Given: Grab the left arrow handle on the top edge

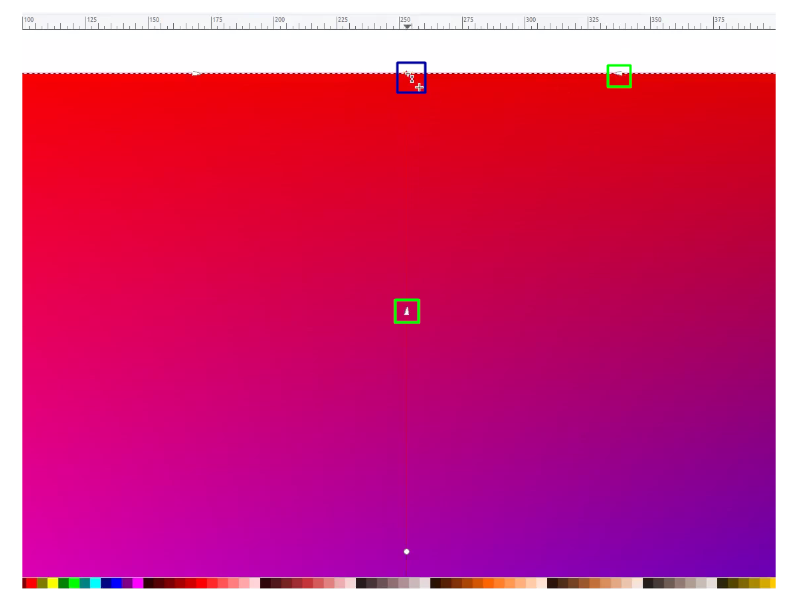Looking at the screenshot, I should pyautogui.click(x=196, y=73).
